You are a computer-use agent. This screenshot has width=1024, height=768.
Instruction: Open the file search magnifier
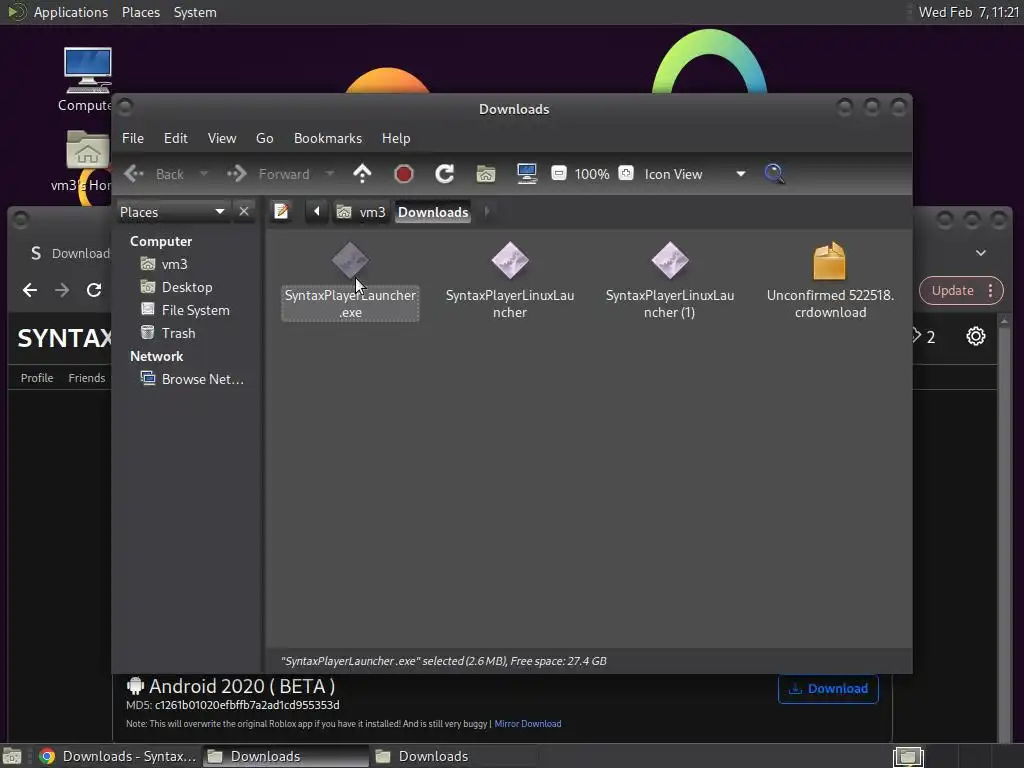pyautogui.click(x=775, y=174)
